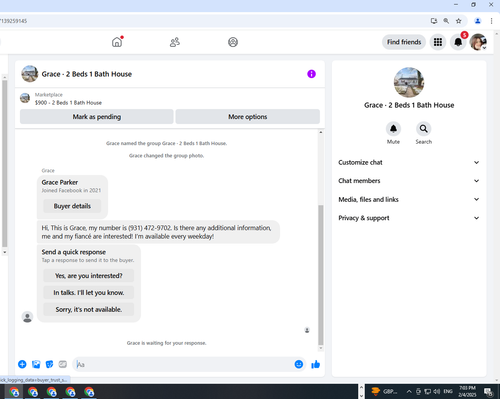Image resolution: width=500 pixels, height=399 pixels.
Task: Open the browser zoom magnifier icon
Action: (x=446, y=21)
